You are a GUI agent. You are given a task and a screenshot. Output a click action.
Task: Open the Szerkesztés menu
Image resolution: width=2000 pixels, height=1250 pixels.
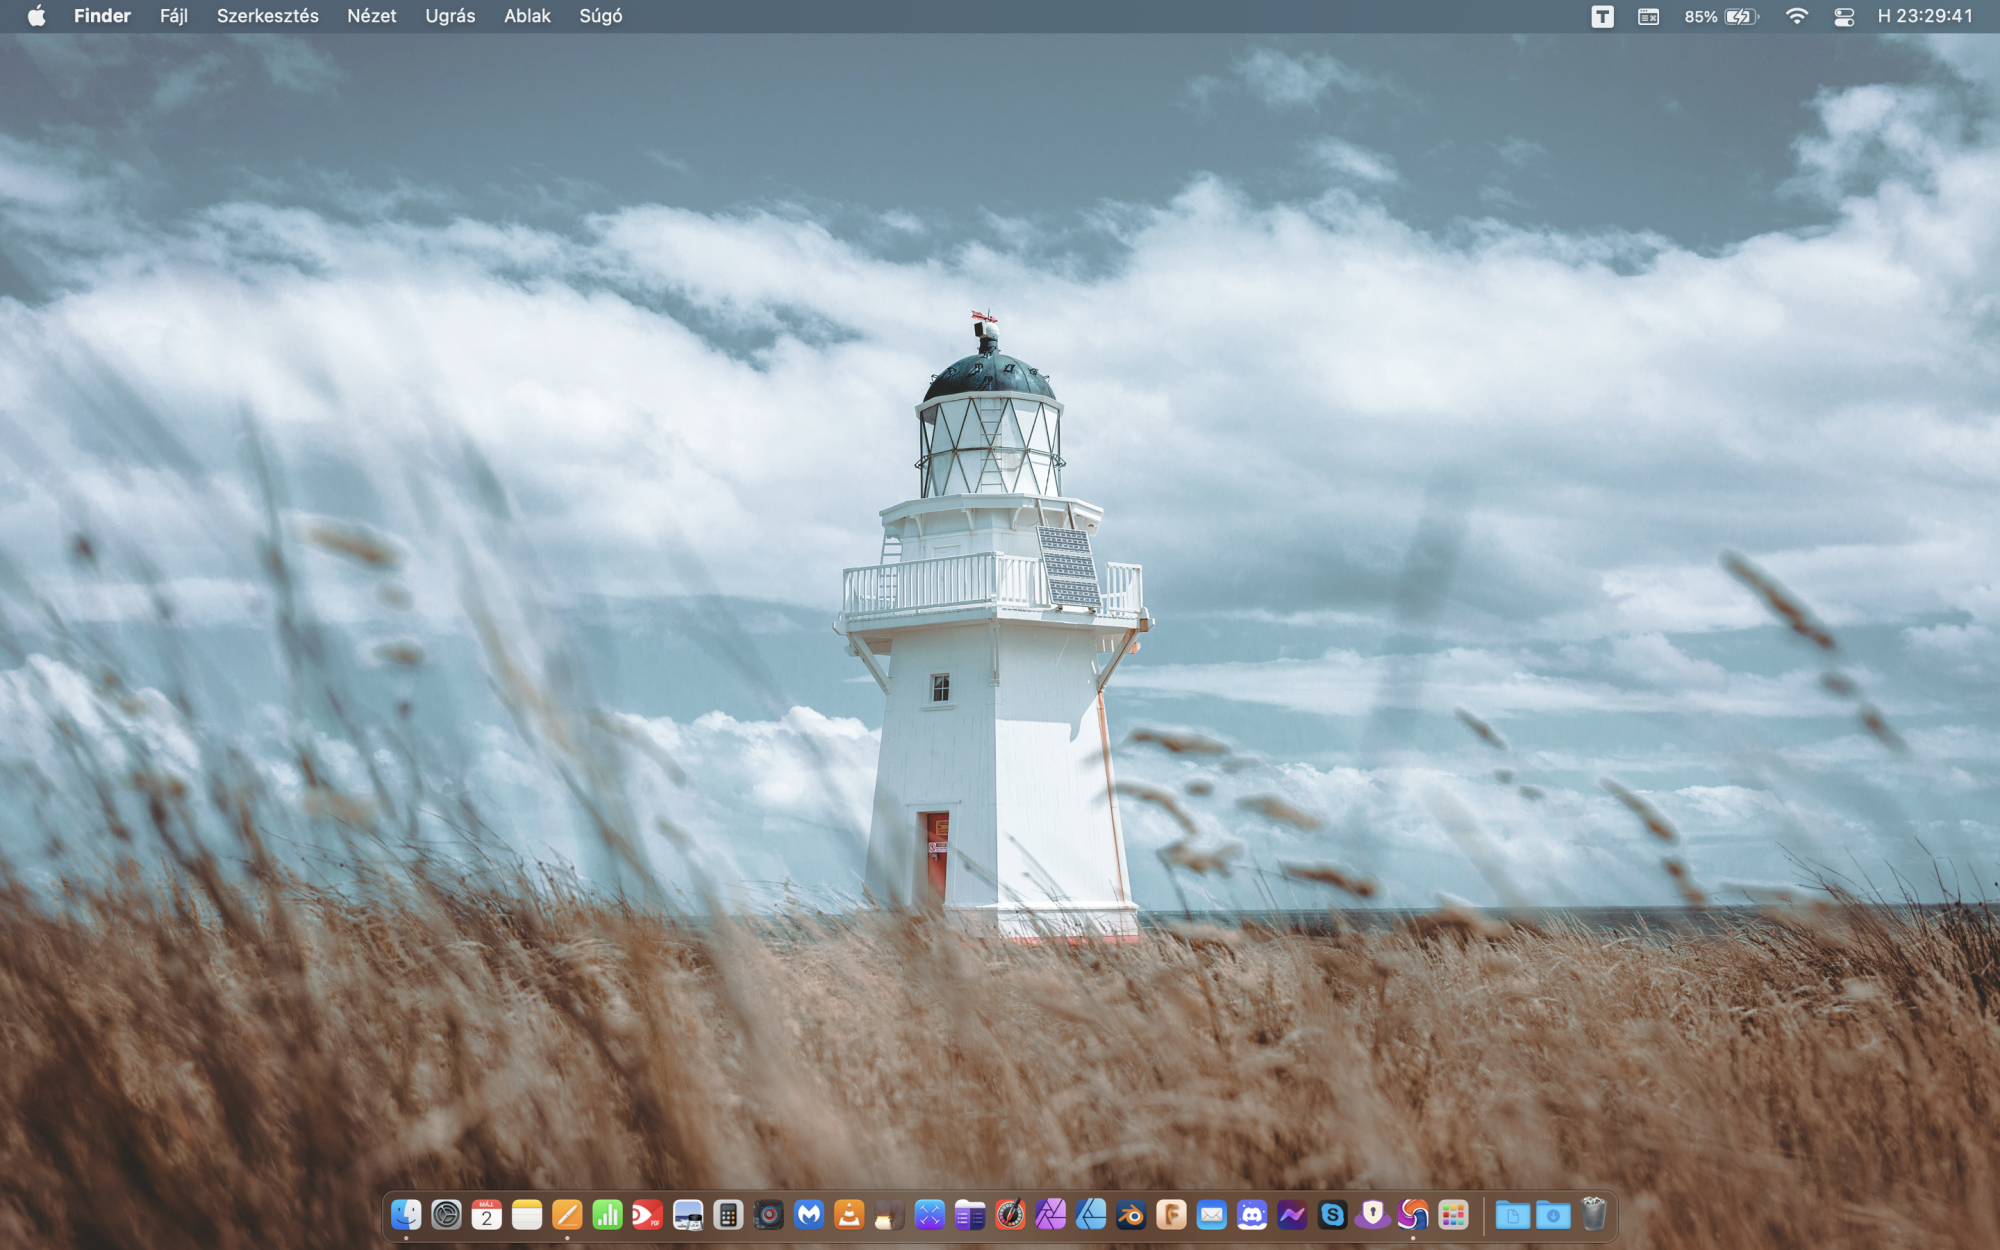coord(267,16)
